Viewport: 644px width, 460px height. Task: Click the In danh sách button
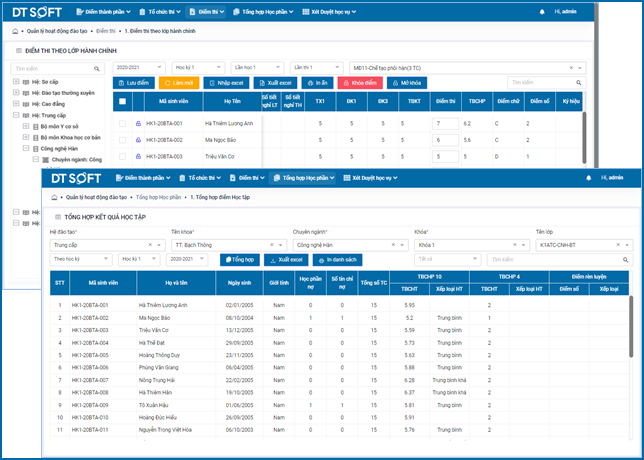click(x=338, y=260)
